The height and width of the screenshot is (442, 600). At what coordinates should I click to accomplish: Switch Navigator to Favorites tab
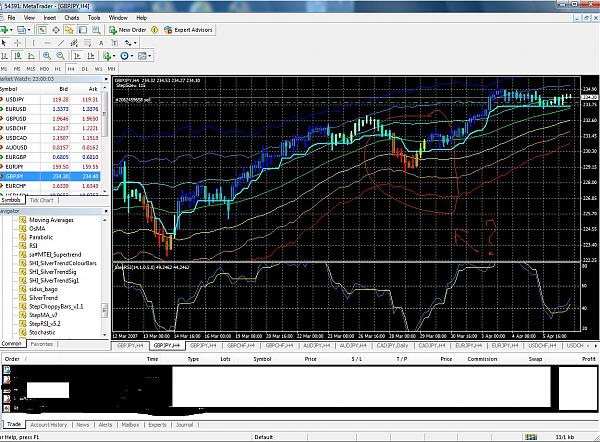pos(41,344)
